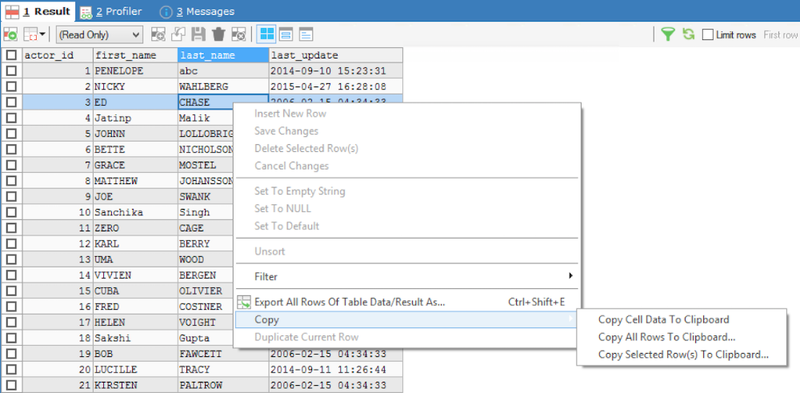800x393 pixels.
Task: Open the Copy submenu entry
Action: click(407, 320)
